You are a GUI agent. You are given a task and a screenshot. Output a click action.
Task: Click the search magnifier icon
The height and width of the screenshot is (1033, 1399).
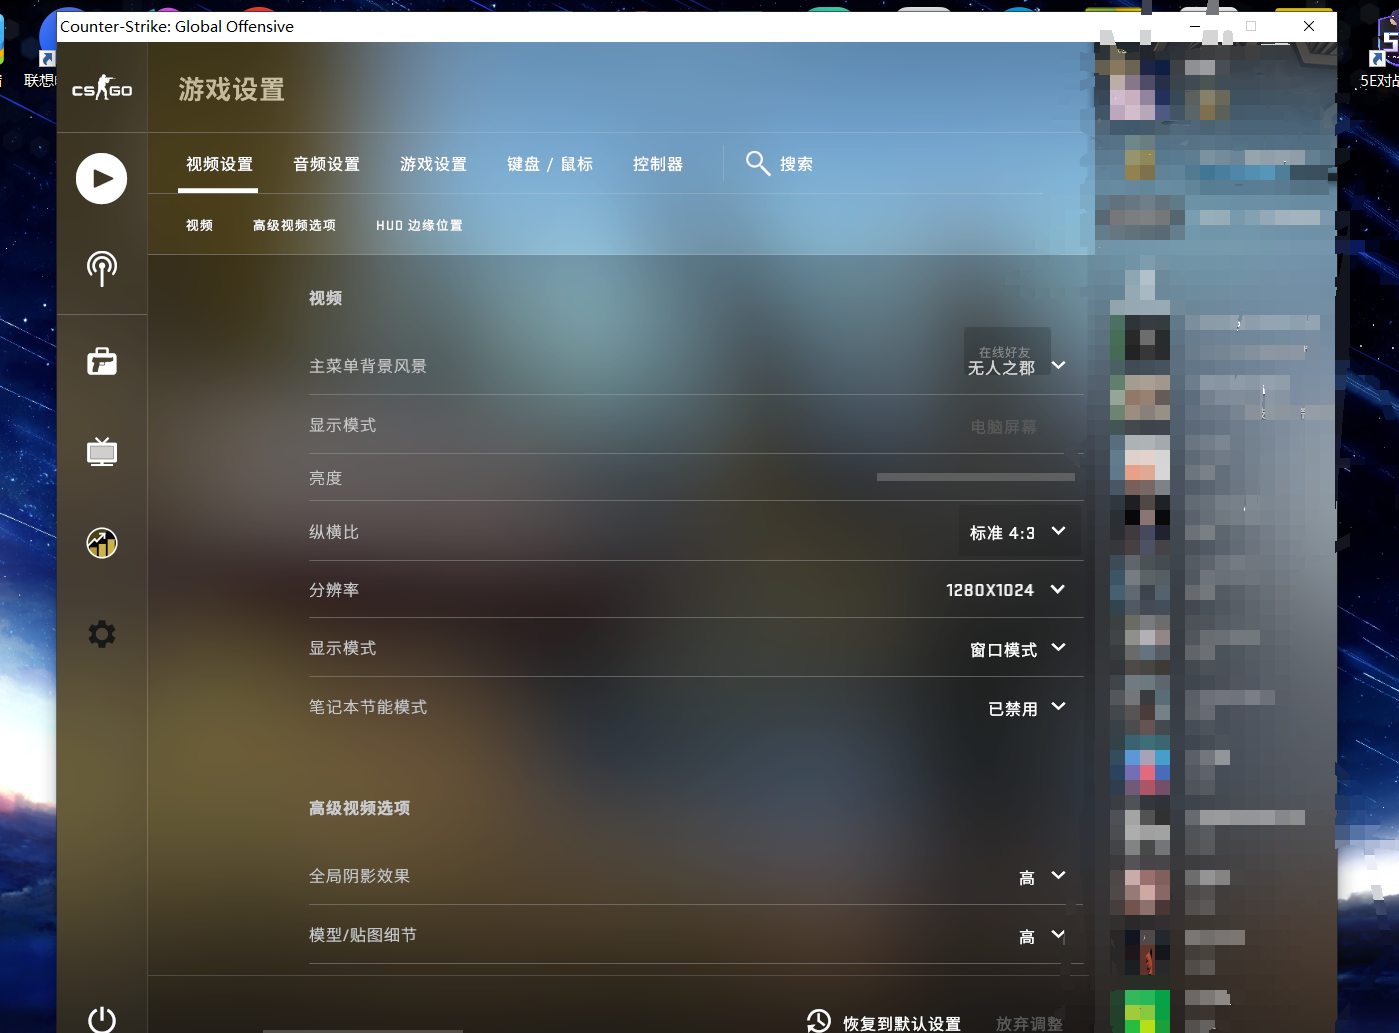(x=758, y=163)
